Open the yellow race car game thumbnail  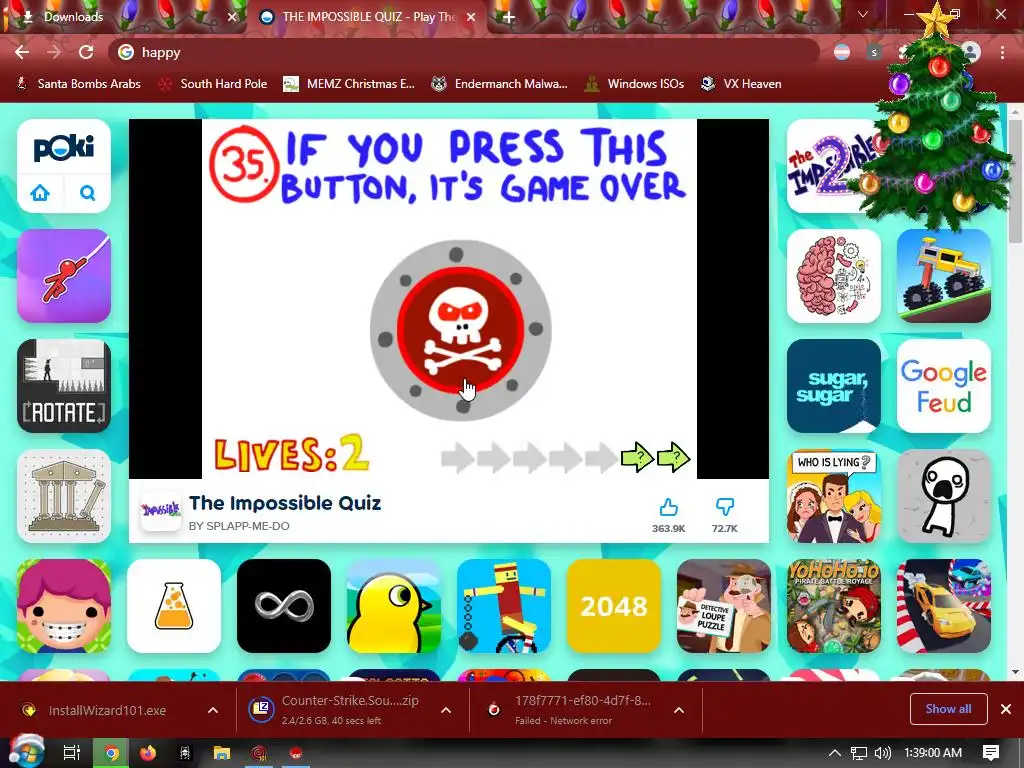(944, 606)
